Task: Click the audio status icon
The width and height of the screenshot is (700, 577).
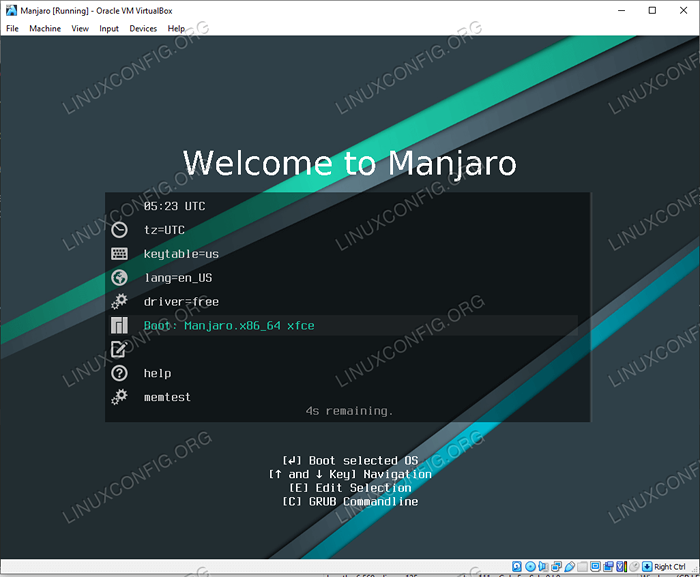Action: point(543,567)
